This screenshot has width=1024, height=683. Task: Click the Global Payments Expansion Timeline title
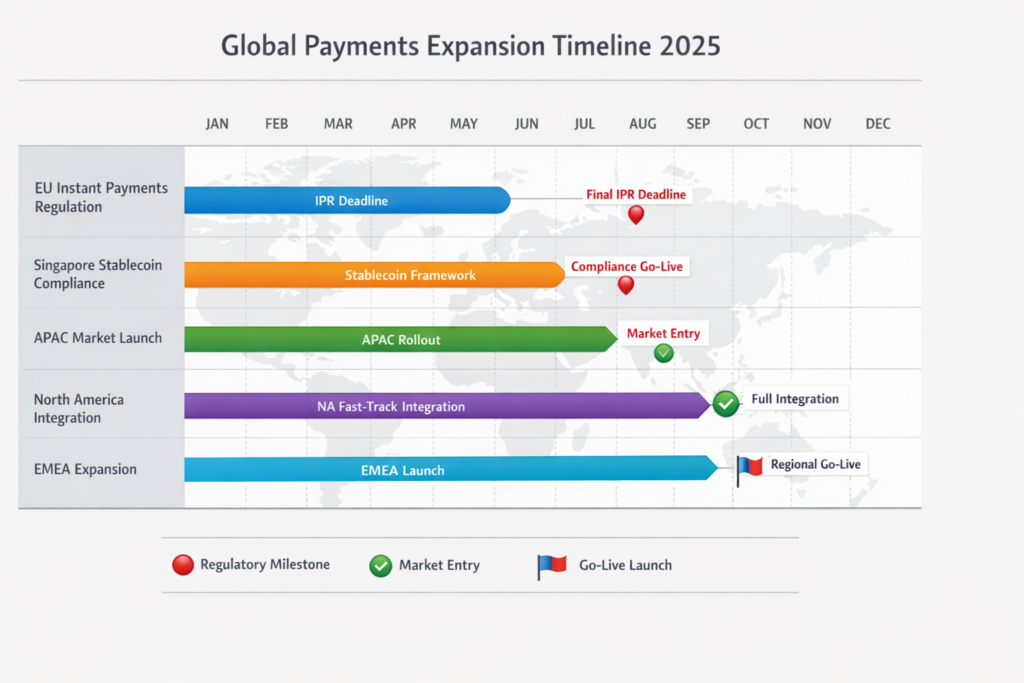point(470,46)
